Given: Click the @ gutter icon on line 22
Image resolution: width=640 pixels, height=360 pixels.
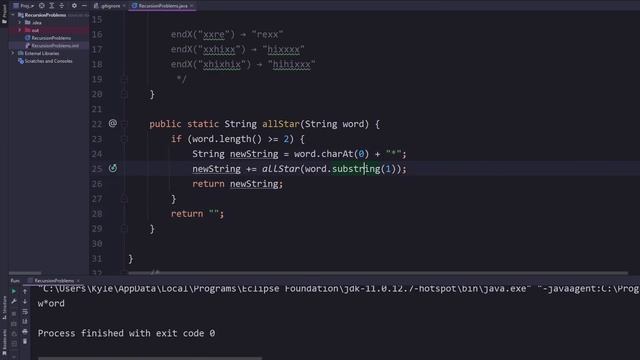Looking at the screenshot, I should tap(113, 123).
